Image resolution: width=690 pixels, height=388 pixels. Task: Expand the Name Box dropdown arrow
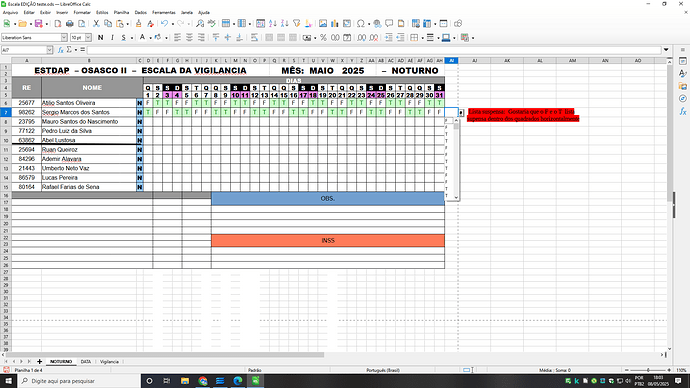(49, 50)
